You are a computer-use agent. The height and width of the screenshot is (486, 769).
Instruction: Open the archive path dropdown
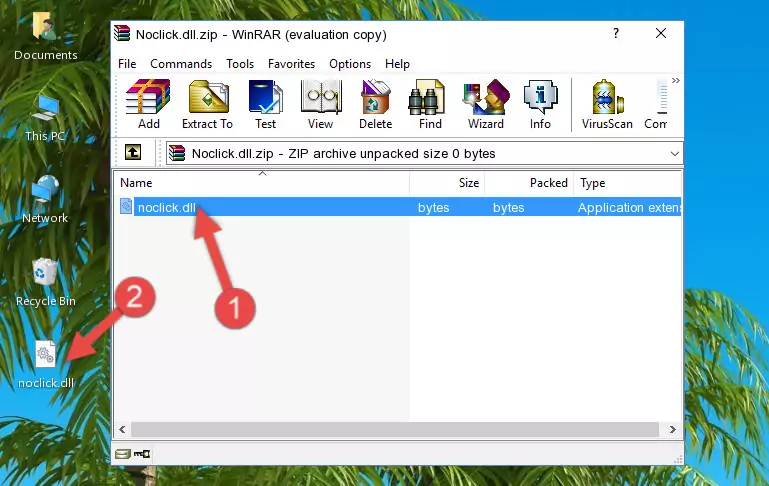(x=675, y=153)
